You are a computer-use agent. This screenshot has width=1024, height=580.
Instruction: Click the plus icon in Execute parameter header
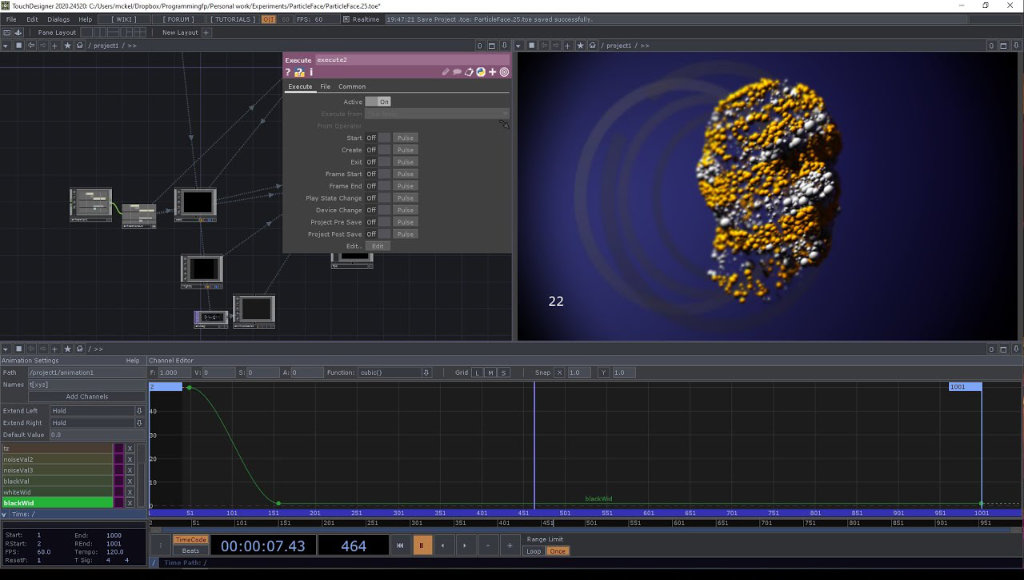click(x=492, y=72)
